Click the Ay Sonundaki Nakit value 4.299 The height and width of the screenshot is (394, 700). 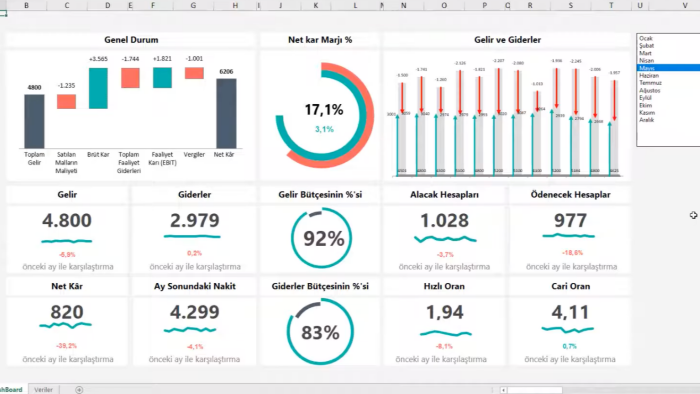click(x=195, y=312)
